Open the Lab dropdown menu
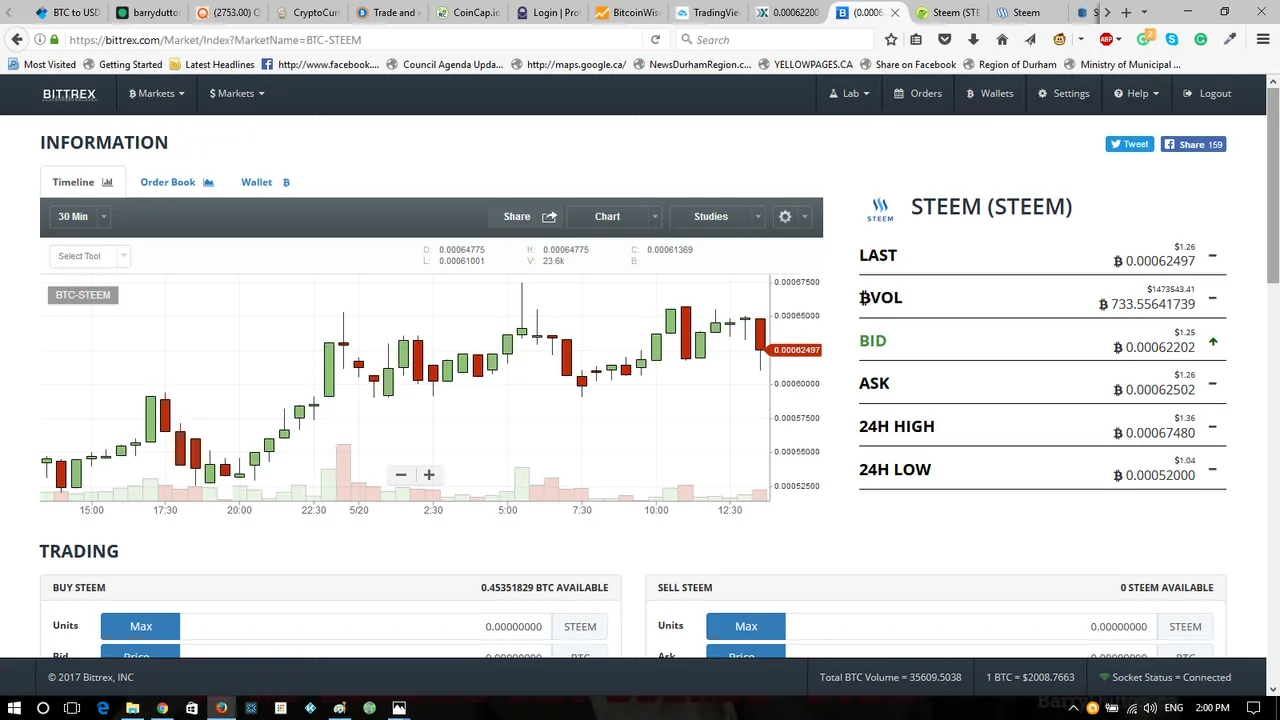1280x720 pixels. coord(849,93)
